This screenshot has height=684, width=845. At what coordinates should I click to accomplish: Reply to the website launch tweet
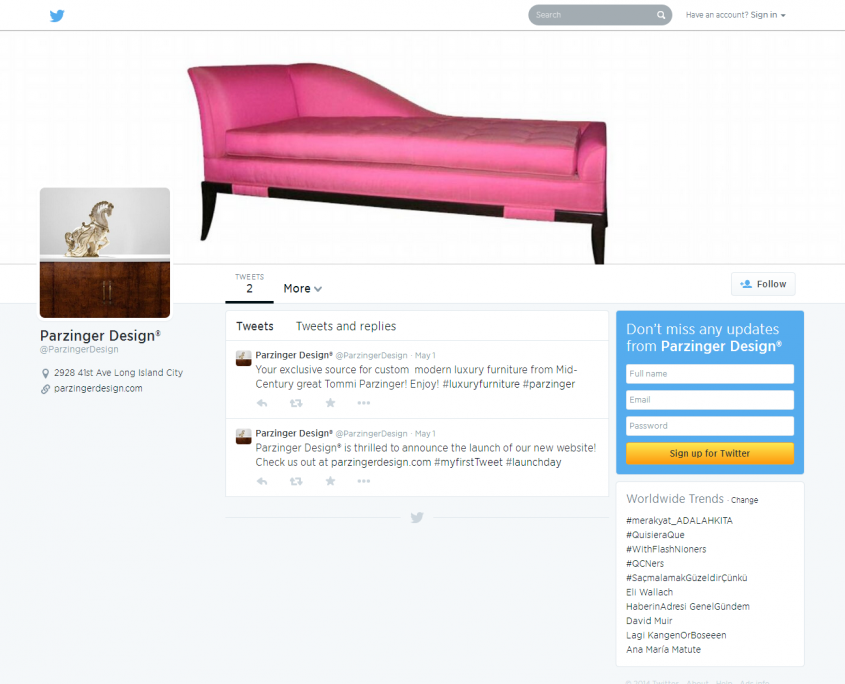[x=262, y=481]
